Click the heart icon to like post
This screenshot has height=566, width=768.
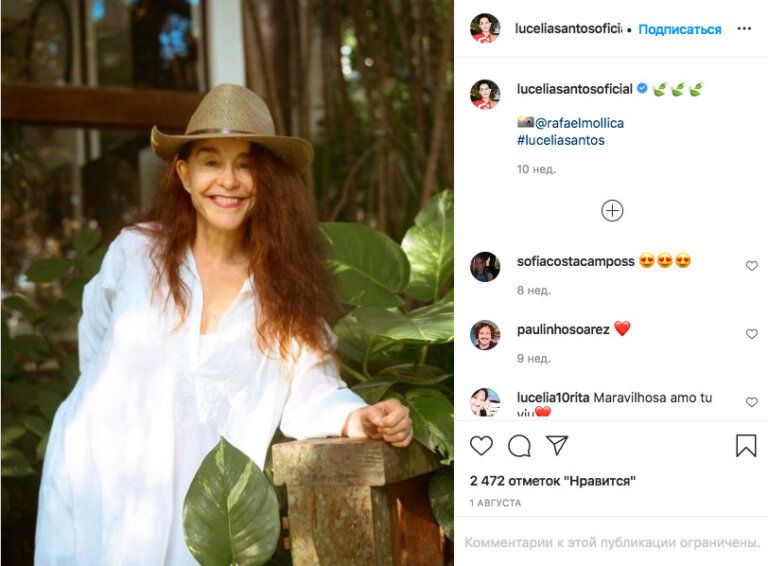coord(481,446)
